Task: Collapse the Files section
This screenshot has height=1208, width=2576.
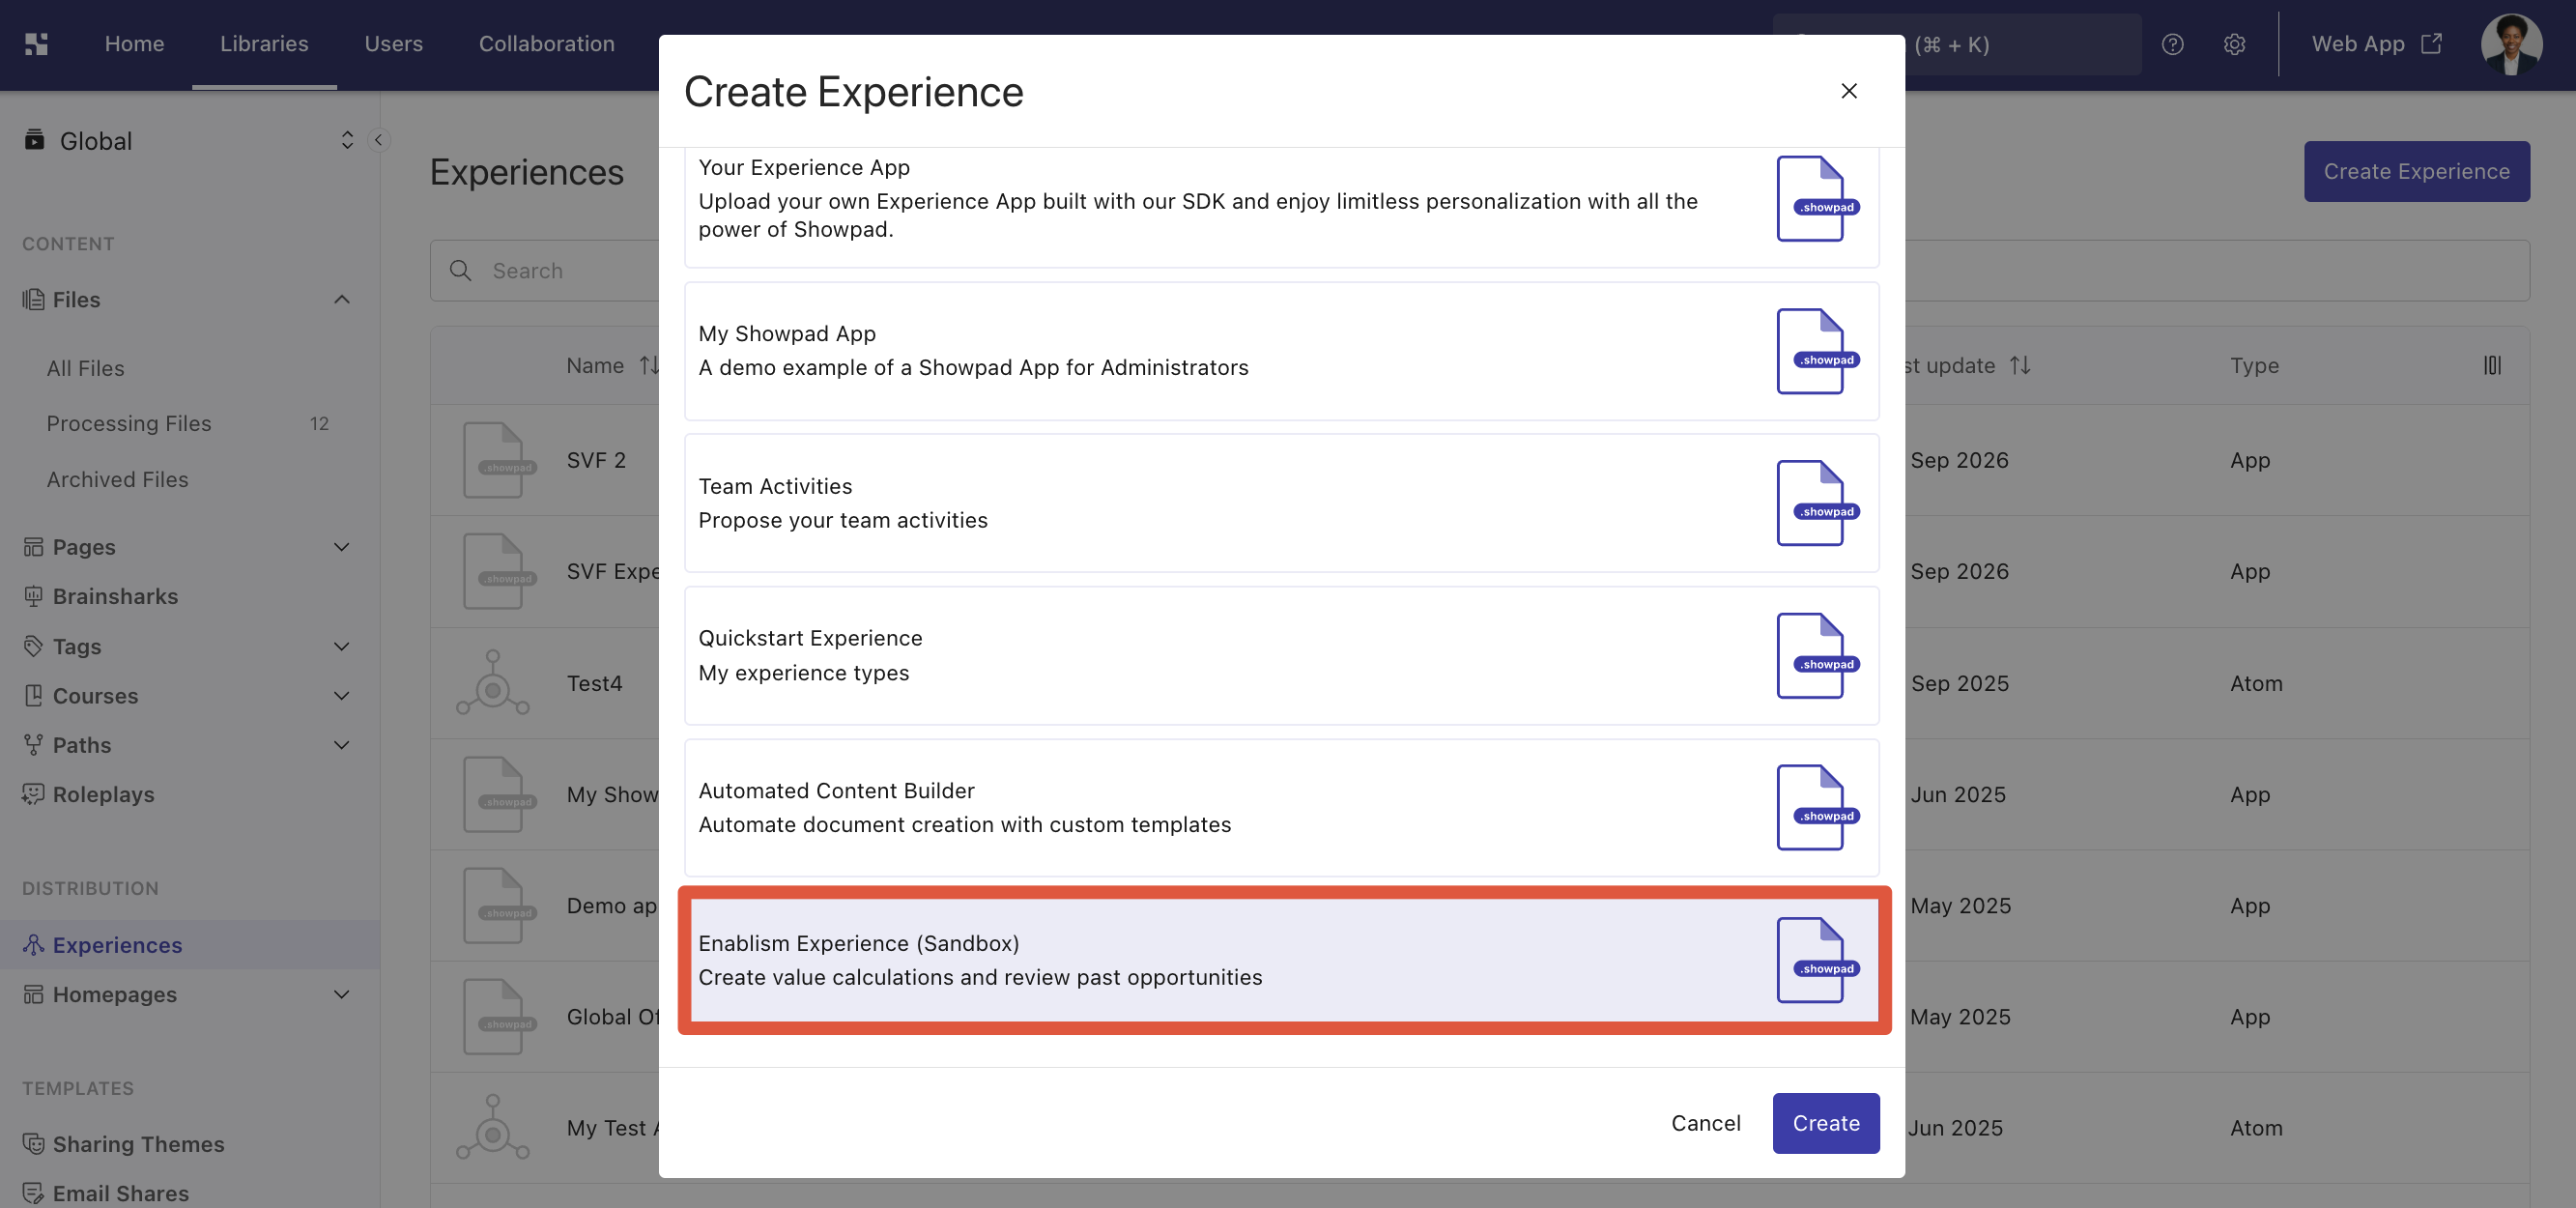Action: 342,299
